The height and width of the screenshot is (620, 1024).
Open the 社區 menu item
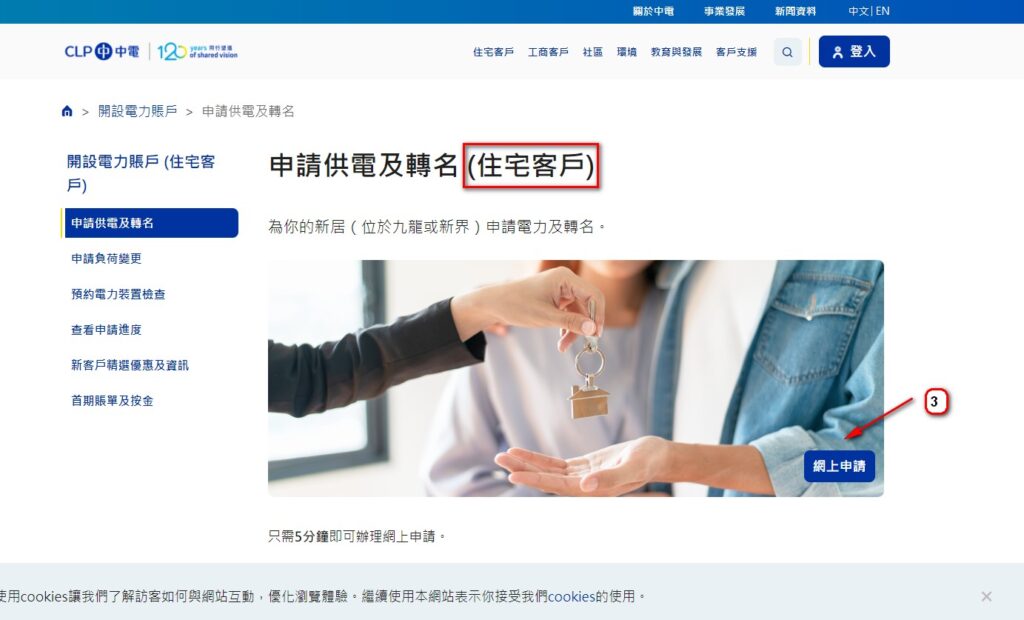[x=592, y=52]
